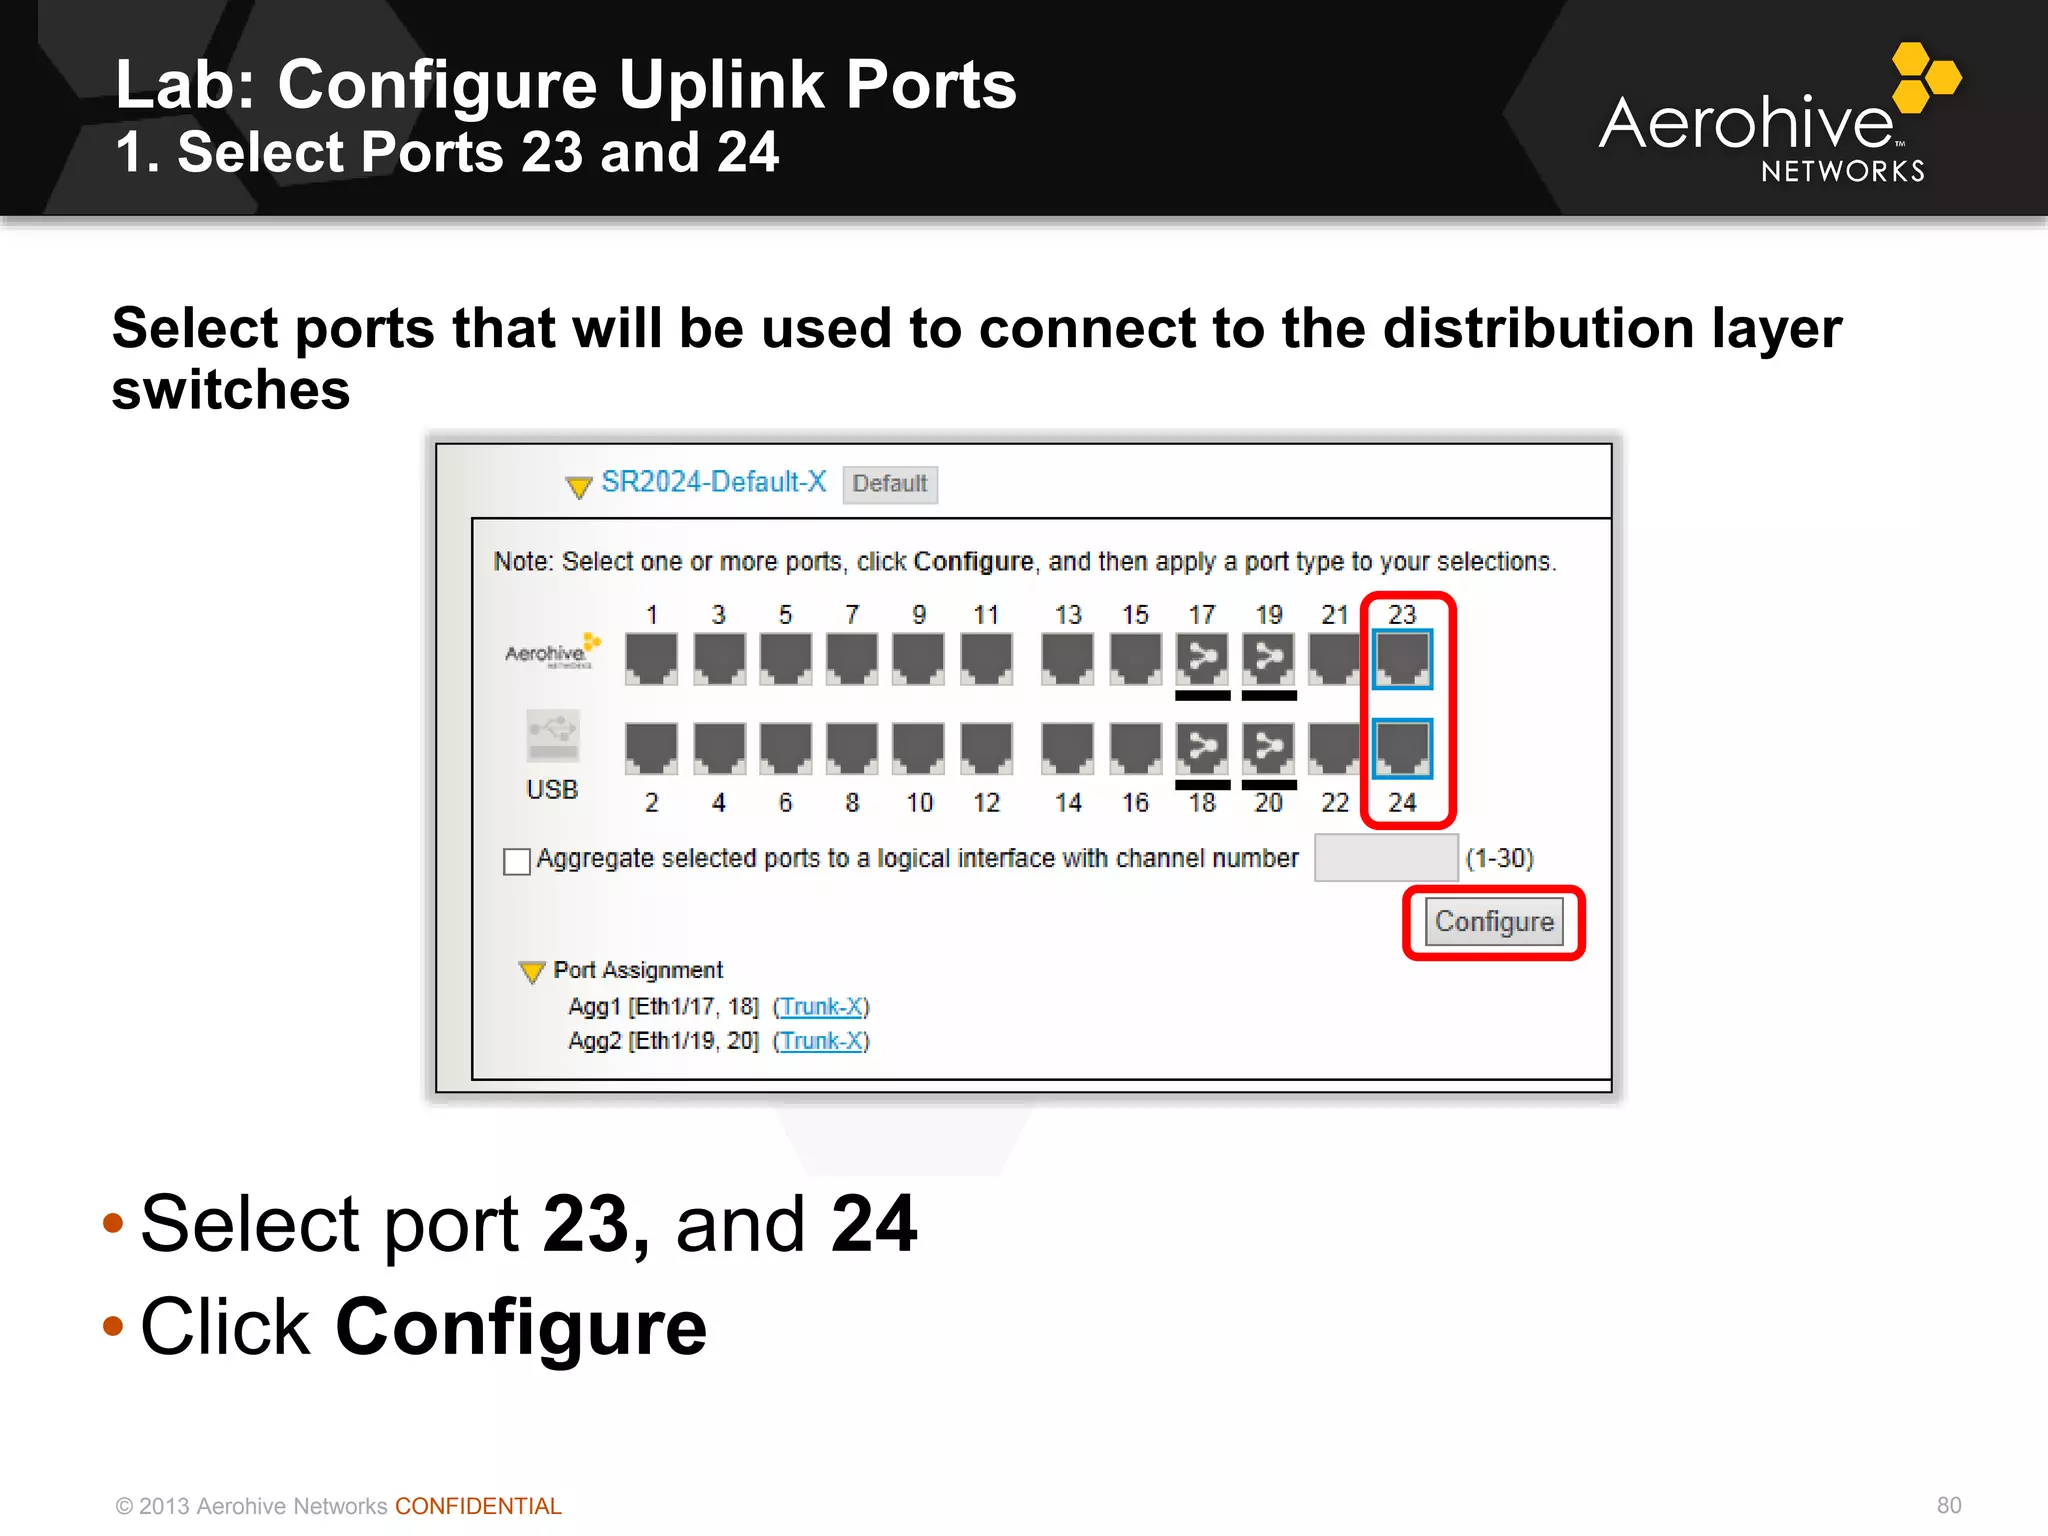Select aggregated port 18 icon
2048x1536 pixels.
pyautogui.click(x=1202, y=748)
